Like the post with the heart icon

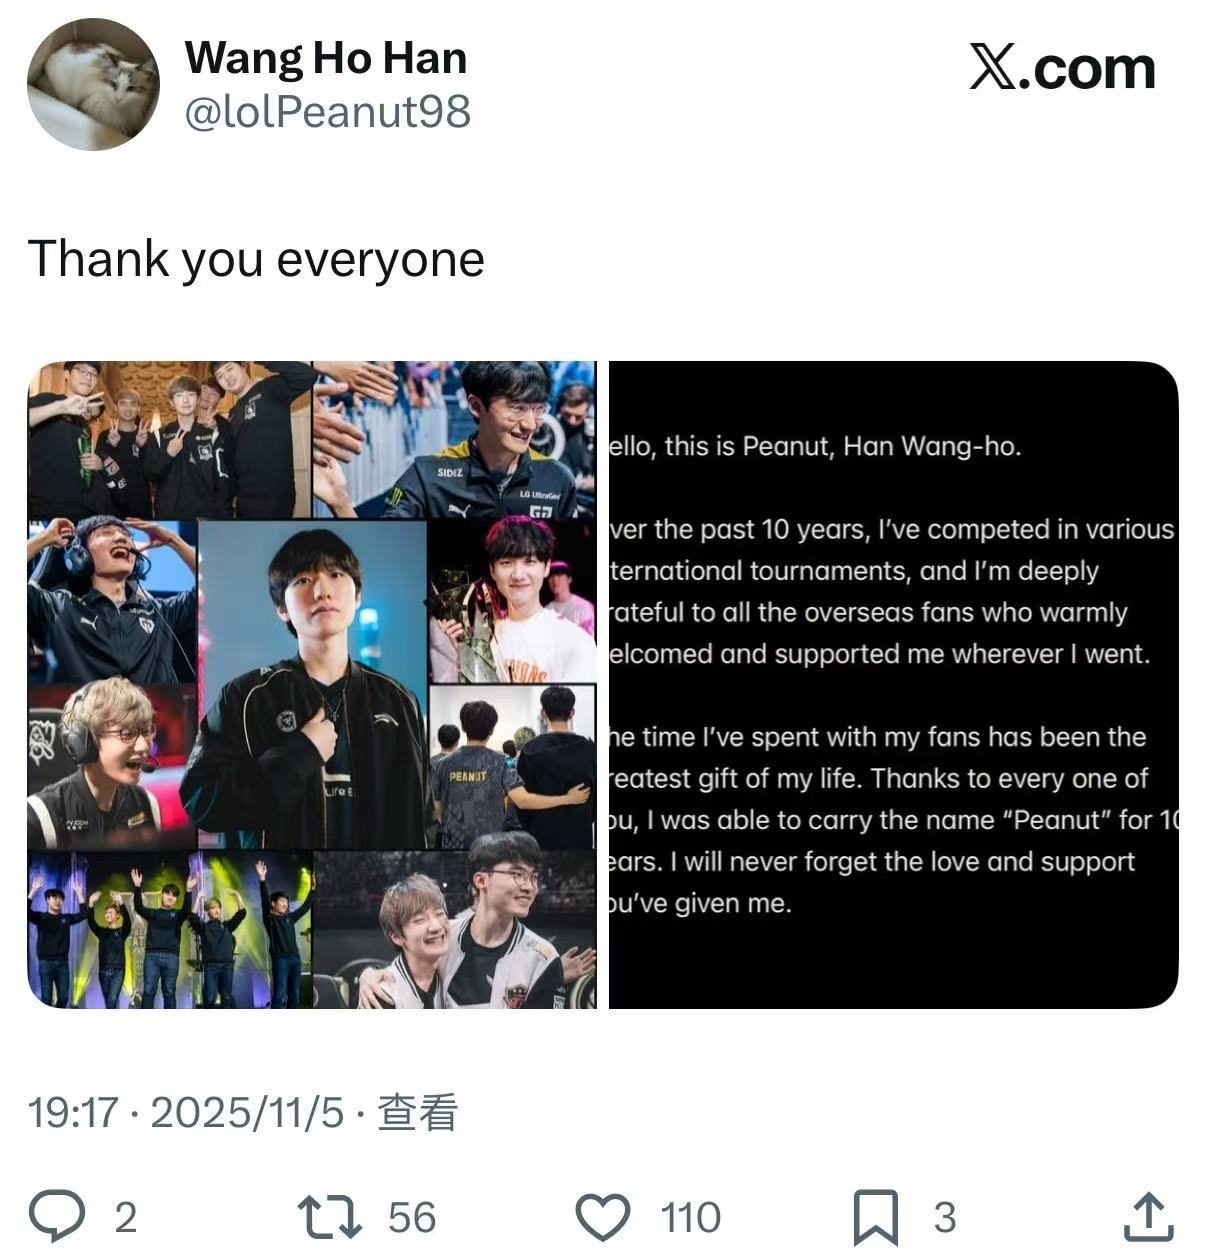[x=604, y=1217]
